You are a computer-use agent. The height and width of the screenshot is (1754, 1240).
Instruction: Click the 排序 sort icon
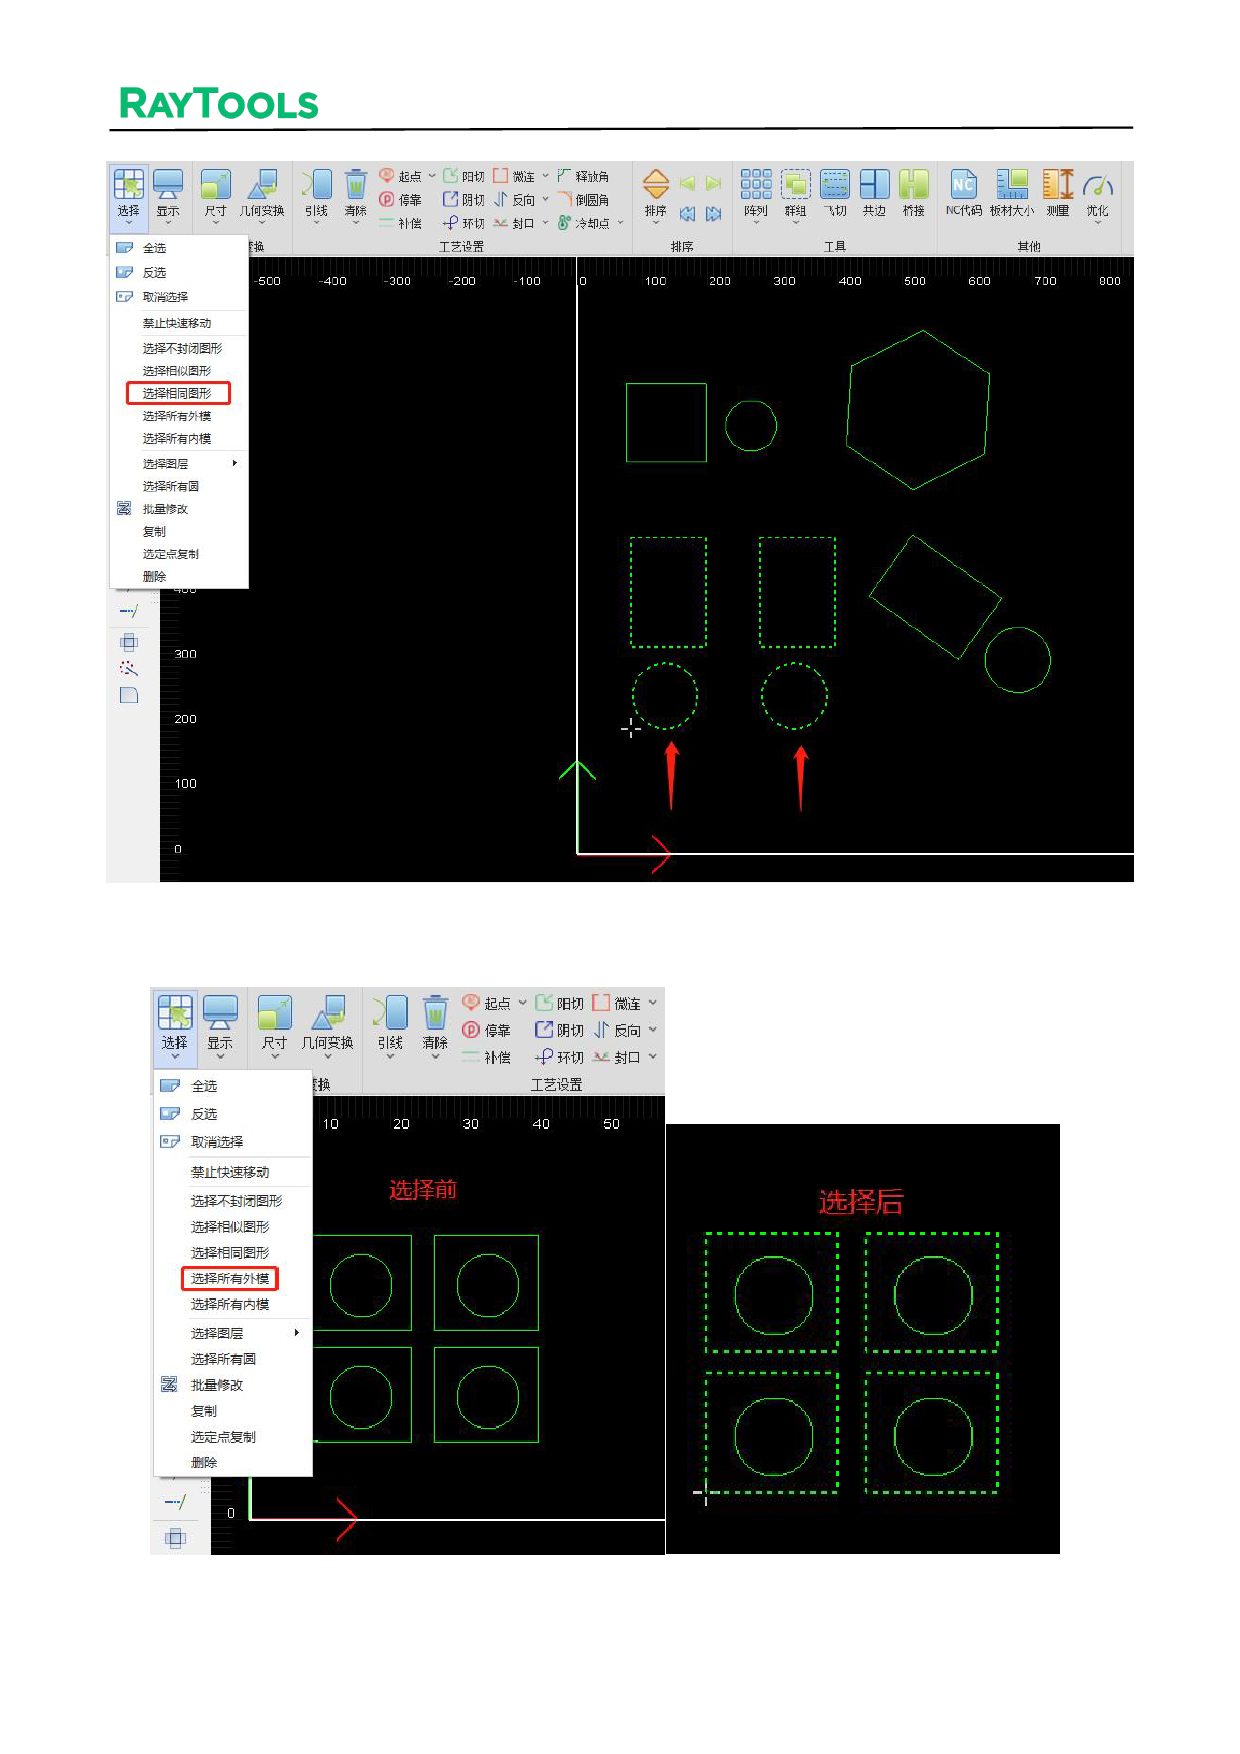656,185
